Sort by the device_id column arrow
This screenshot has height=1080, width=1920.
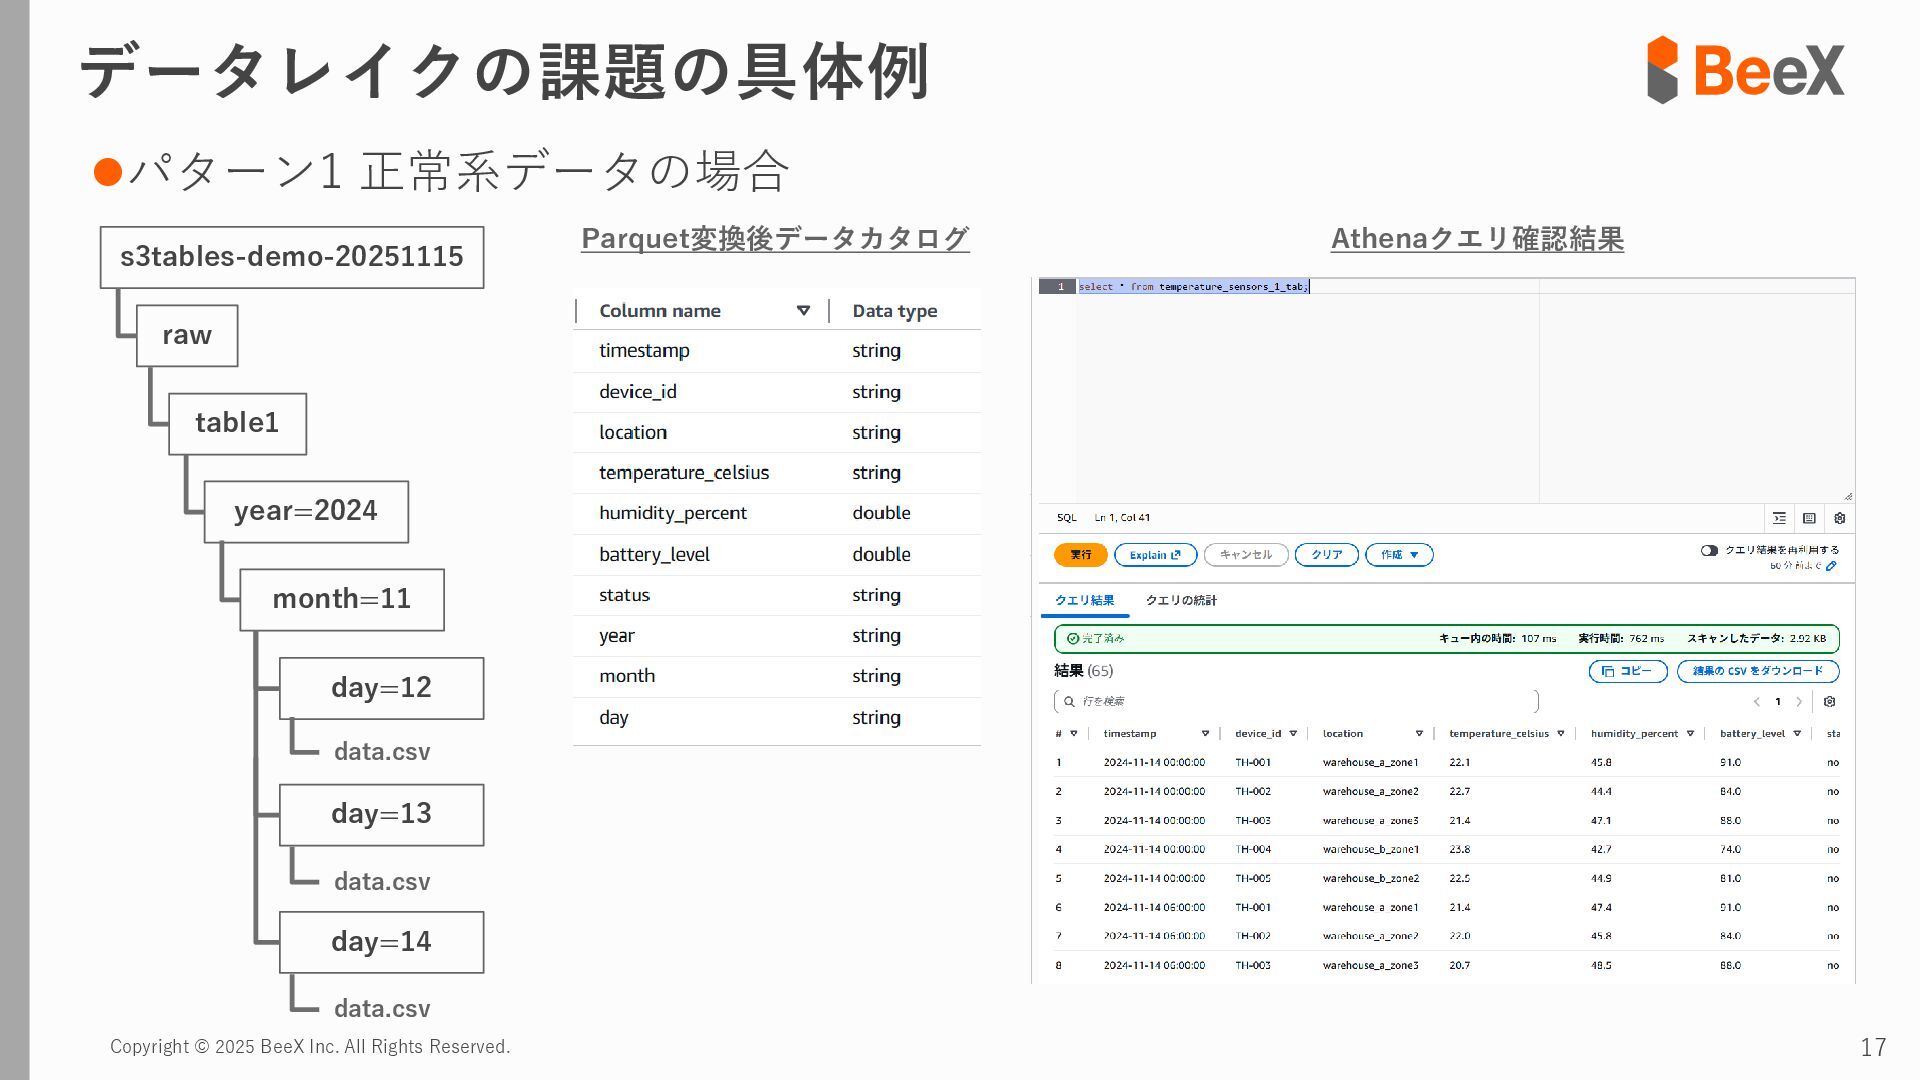[x=1293, y=734]
